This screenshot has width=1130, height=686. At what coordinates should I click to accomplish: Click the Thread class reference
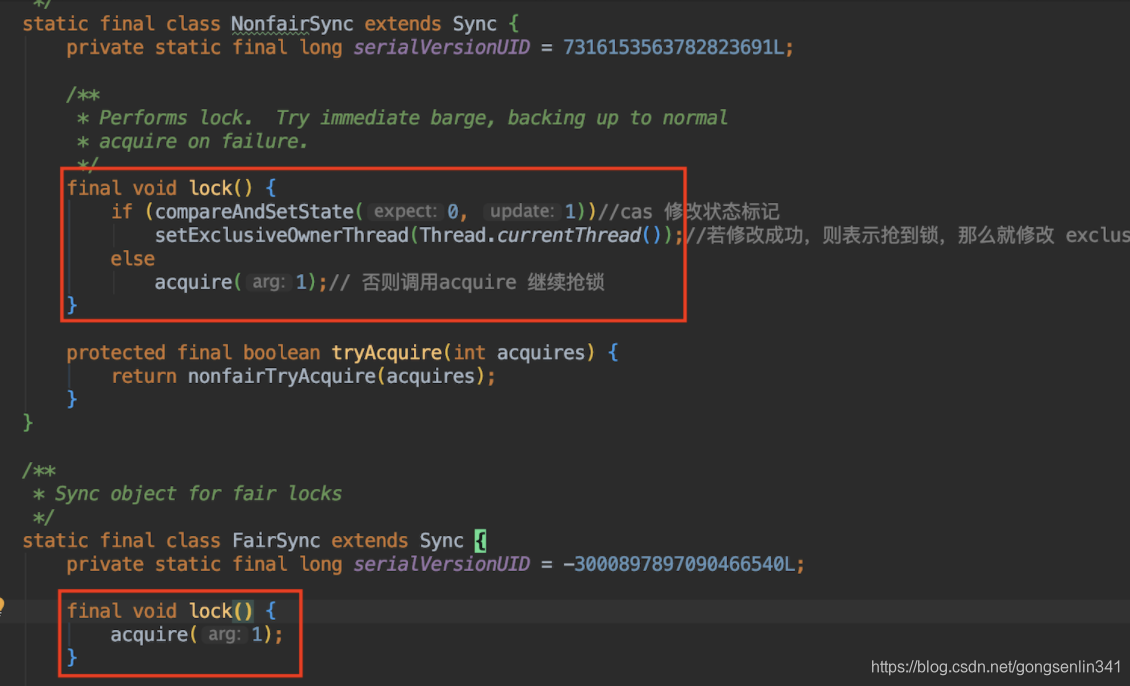coord(453,236)
